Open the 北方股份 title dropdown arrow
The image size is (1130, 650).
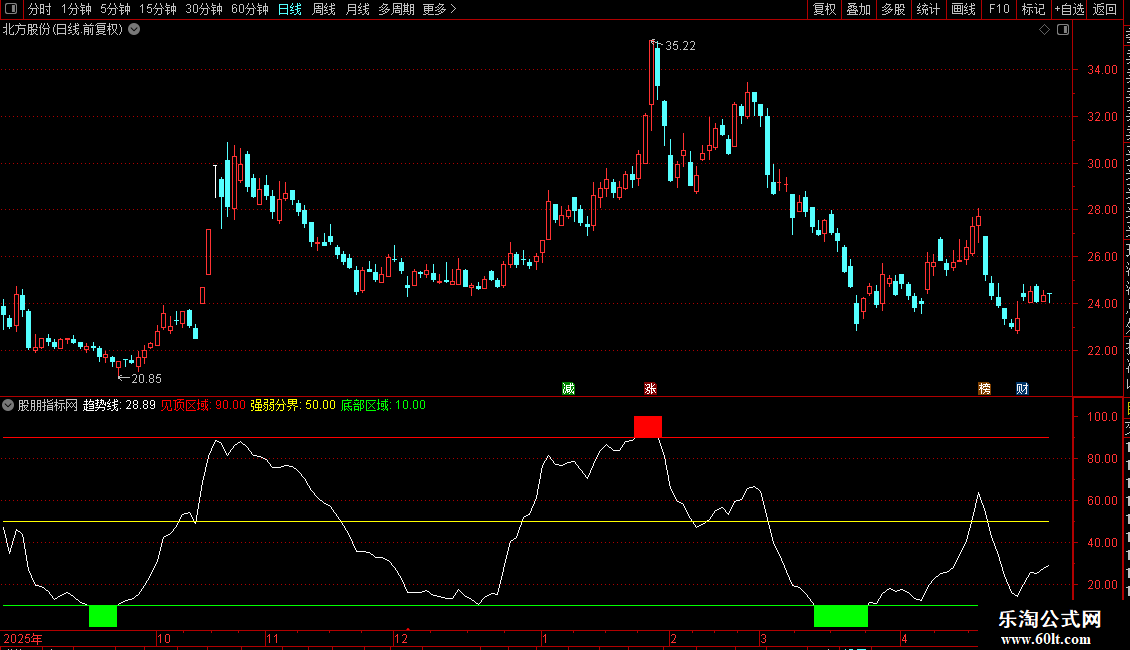point(134,30)
